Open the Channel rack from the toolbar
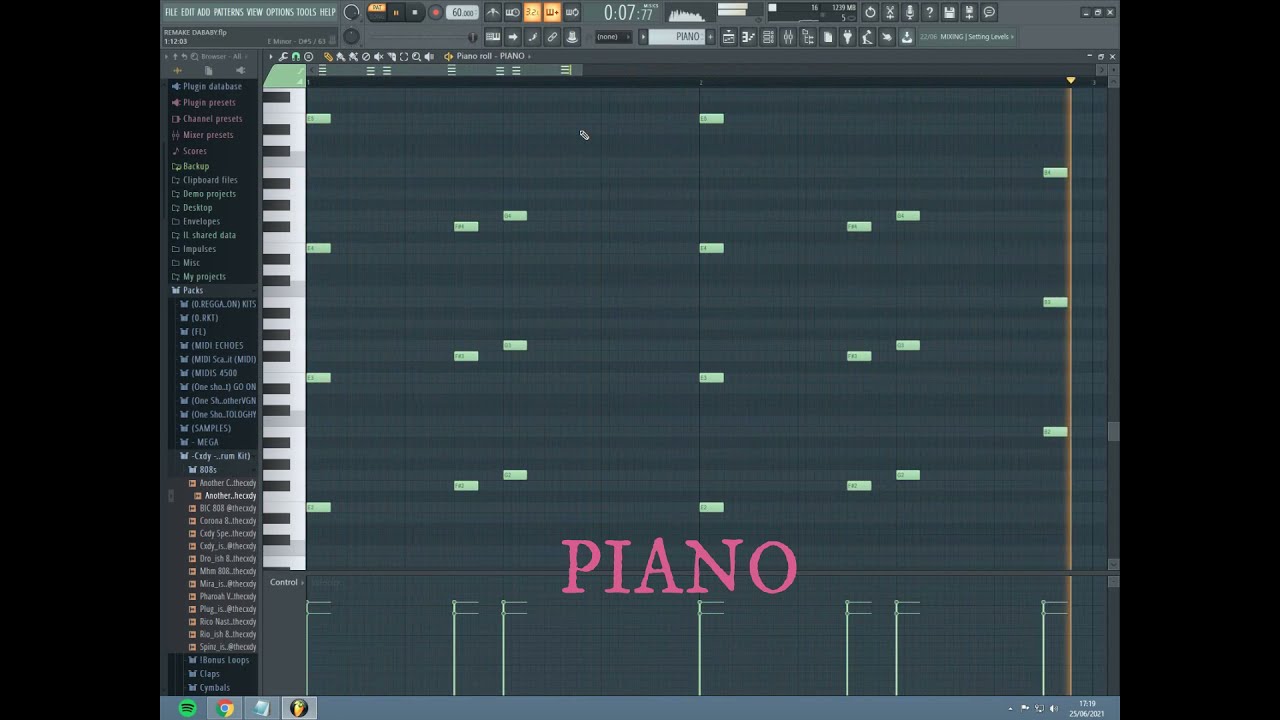 click(x=768, y=37)
